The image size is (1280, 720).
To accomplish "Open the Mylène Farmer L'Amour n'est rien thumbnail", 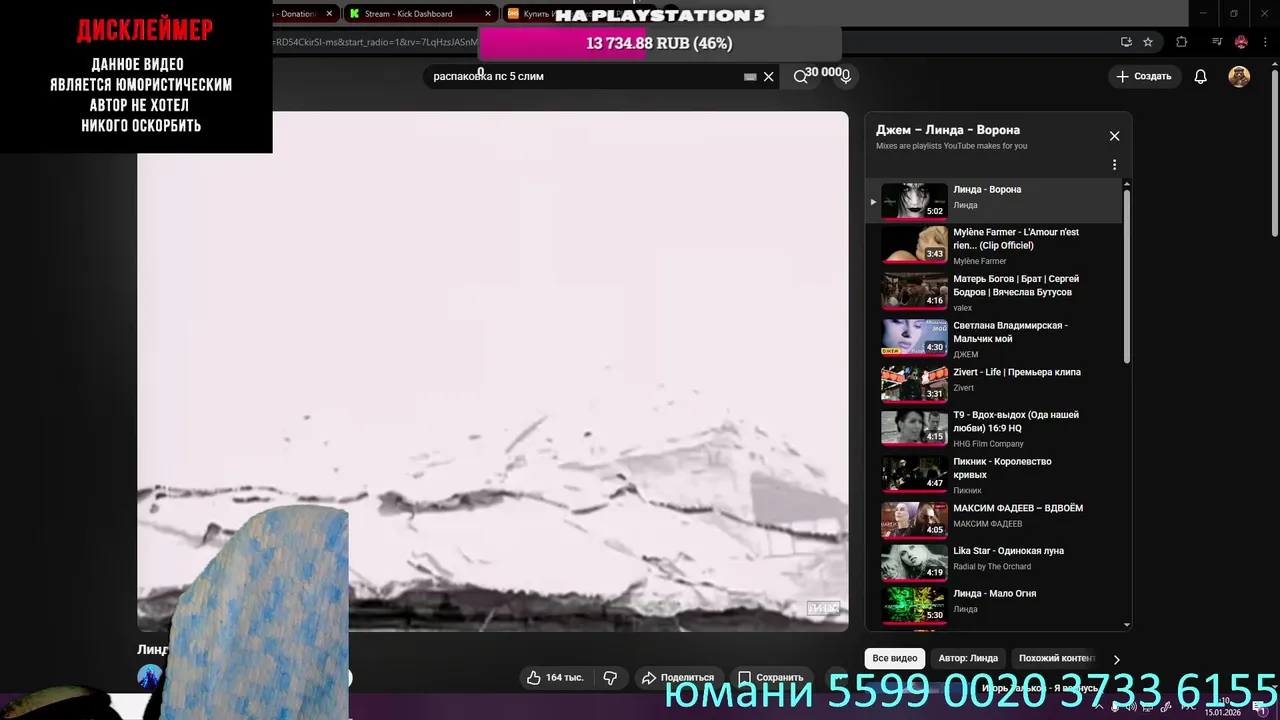I will click(914, 244).
